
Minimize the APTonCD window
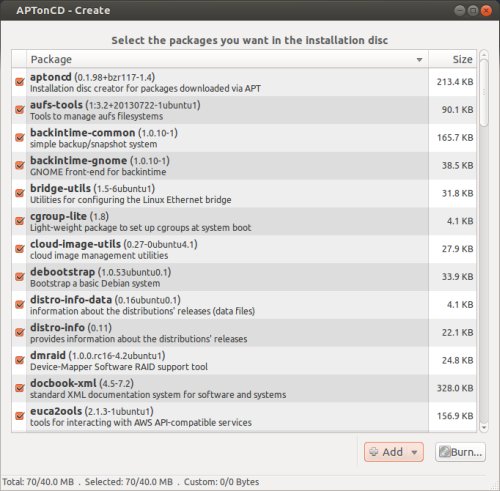[460, 11]
